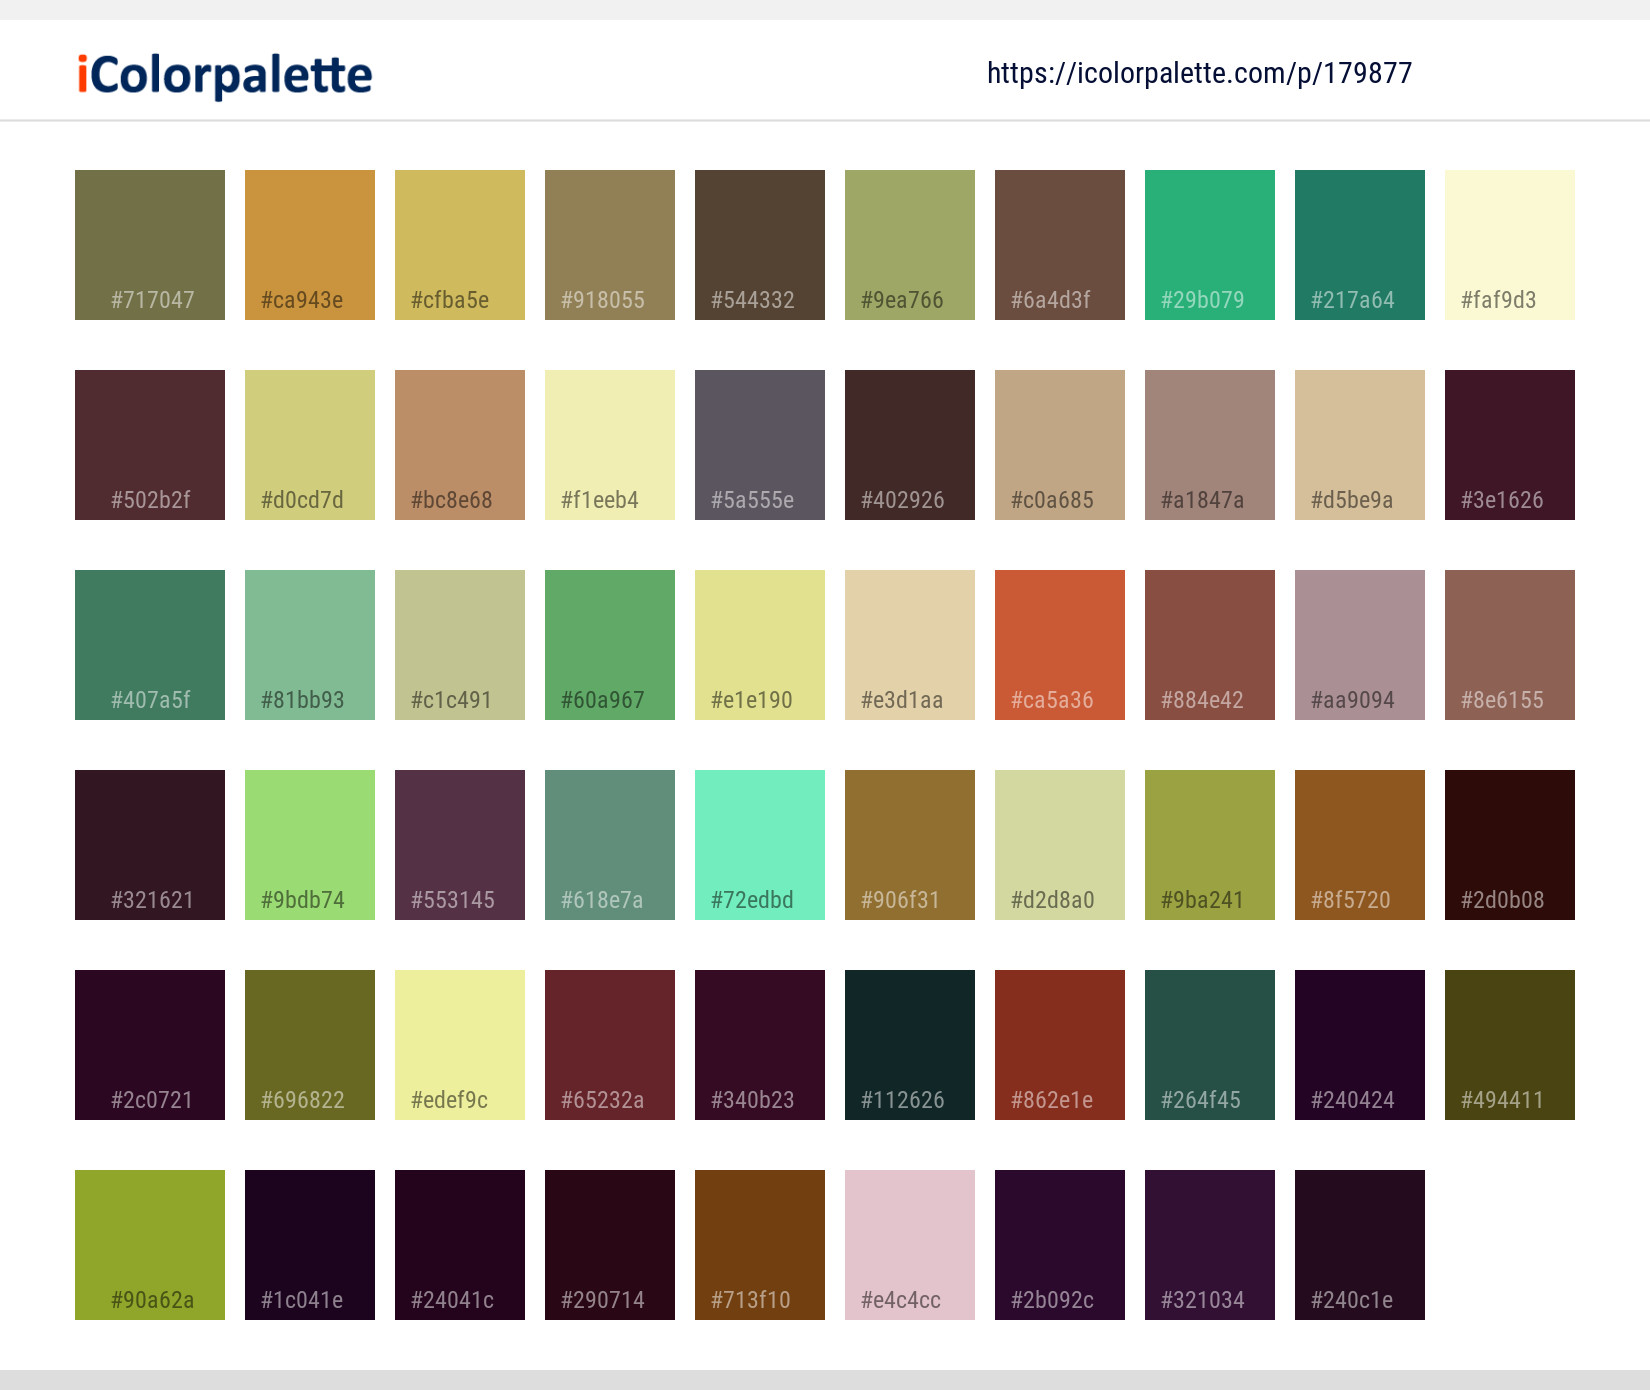Image resolution: width=1650 pixels, height=1390 pixels.
Task: Open the palette URL link
Action: (x=1199, y=73)
